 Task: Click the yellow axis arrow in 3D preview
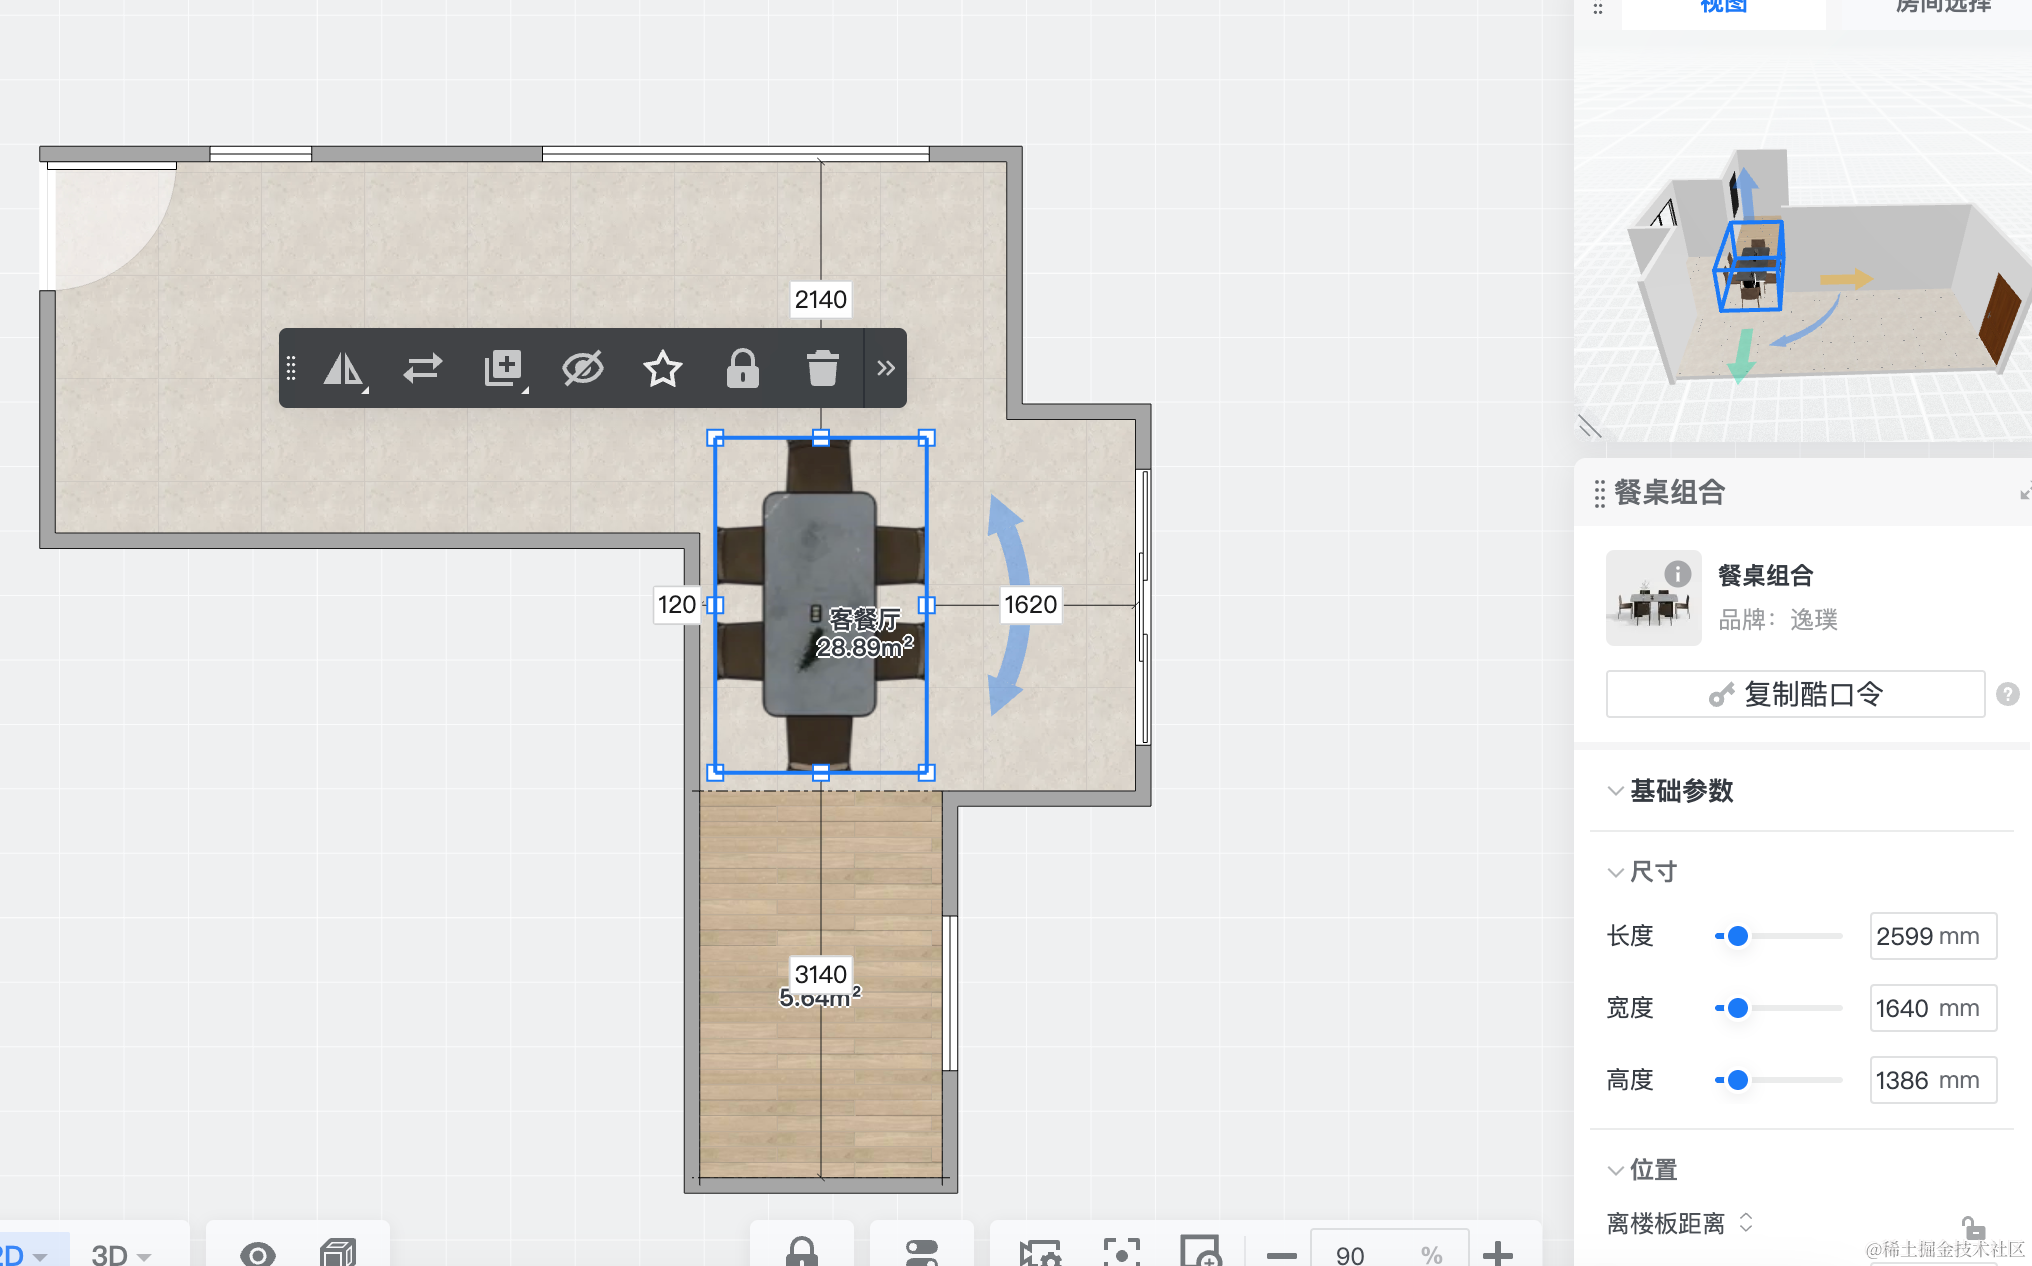point(1846,278)
